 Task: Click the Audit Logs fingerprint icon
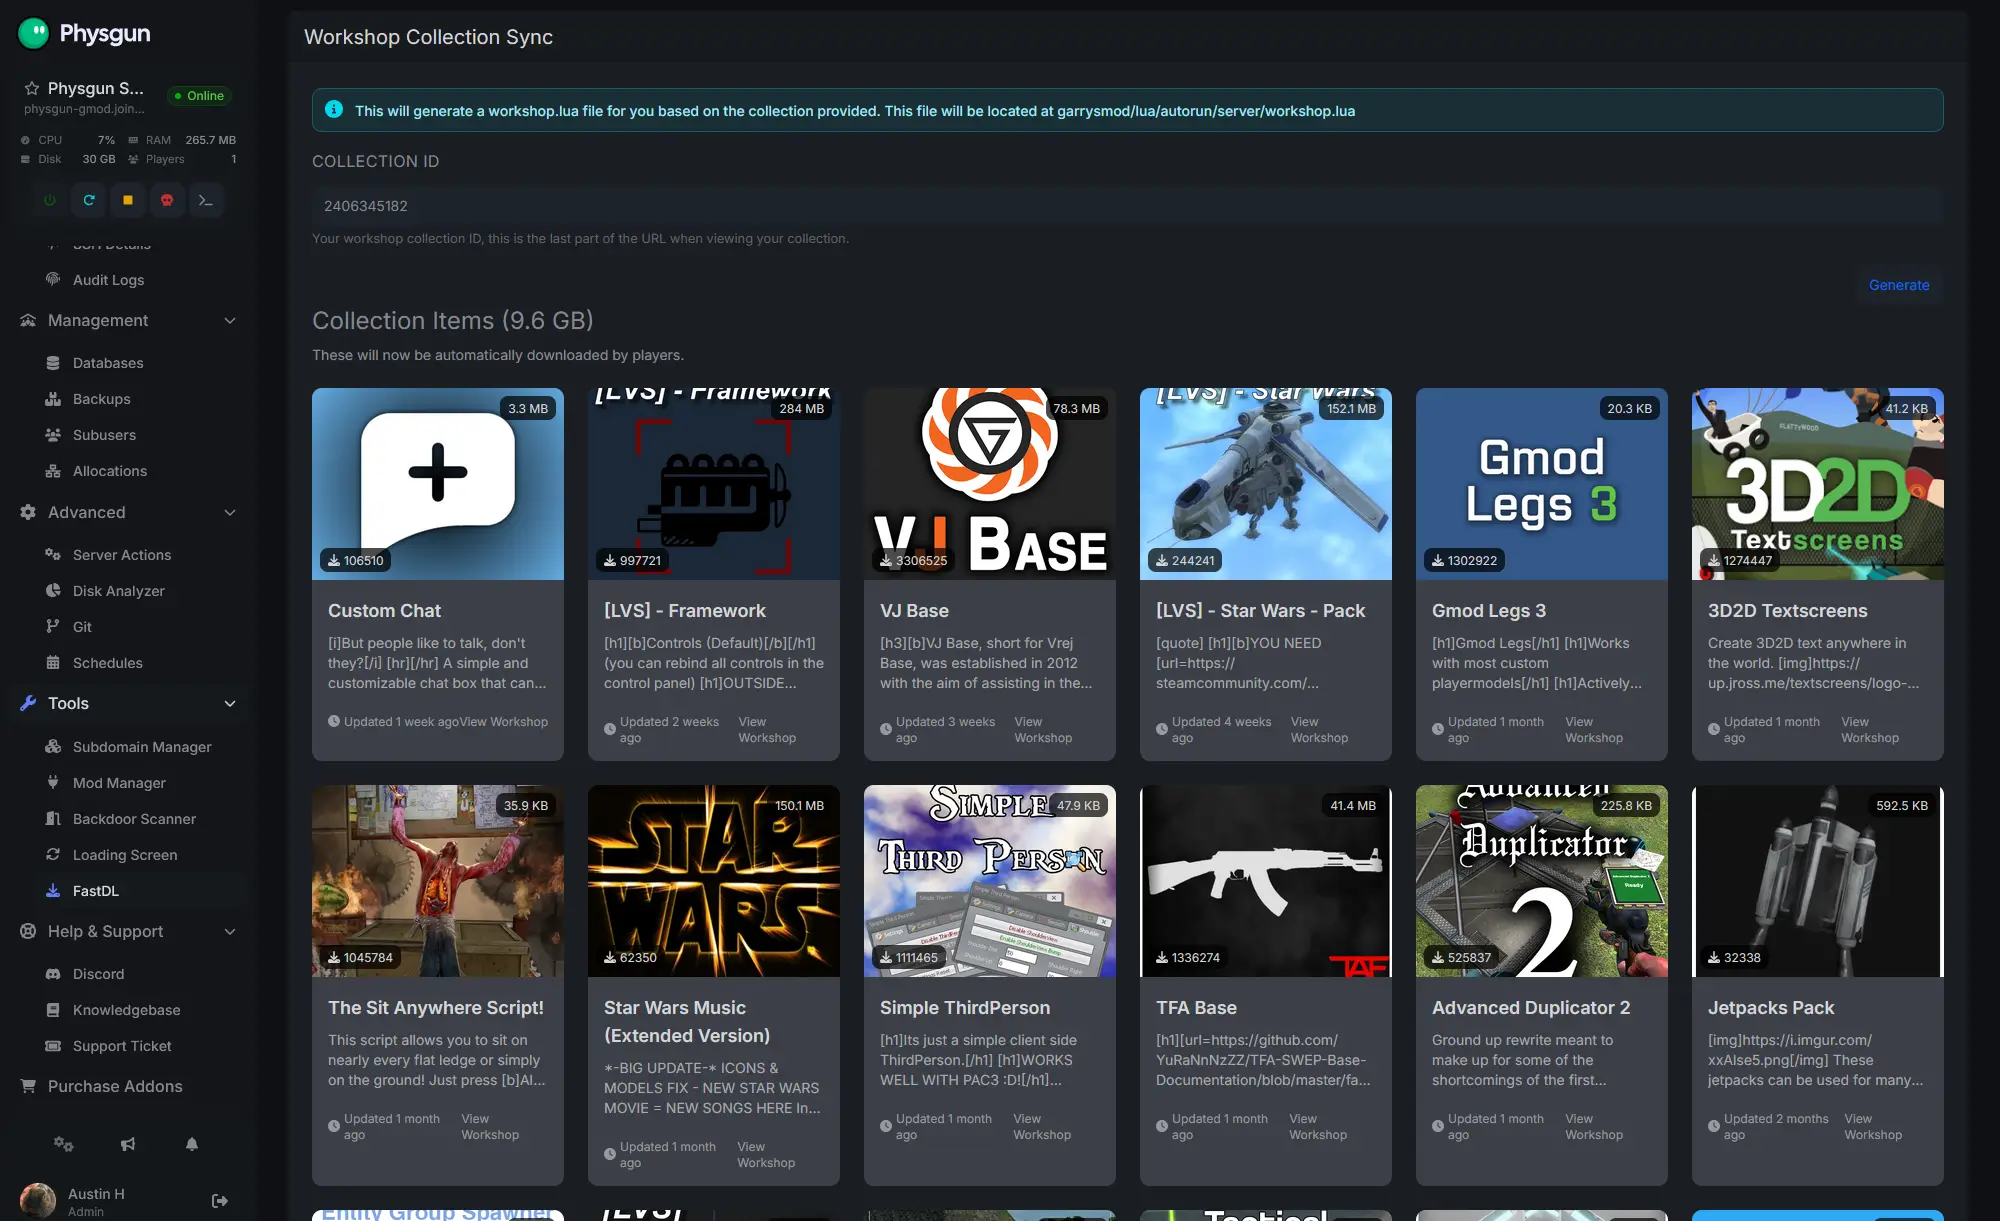point(53,279)
